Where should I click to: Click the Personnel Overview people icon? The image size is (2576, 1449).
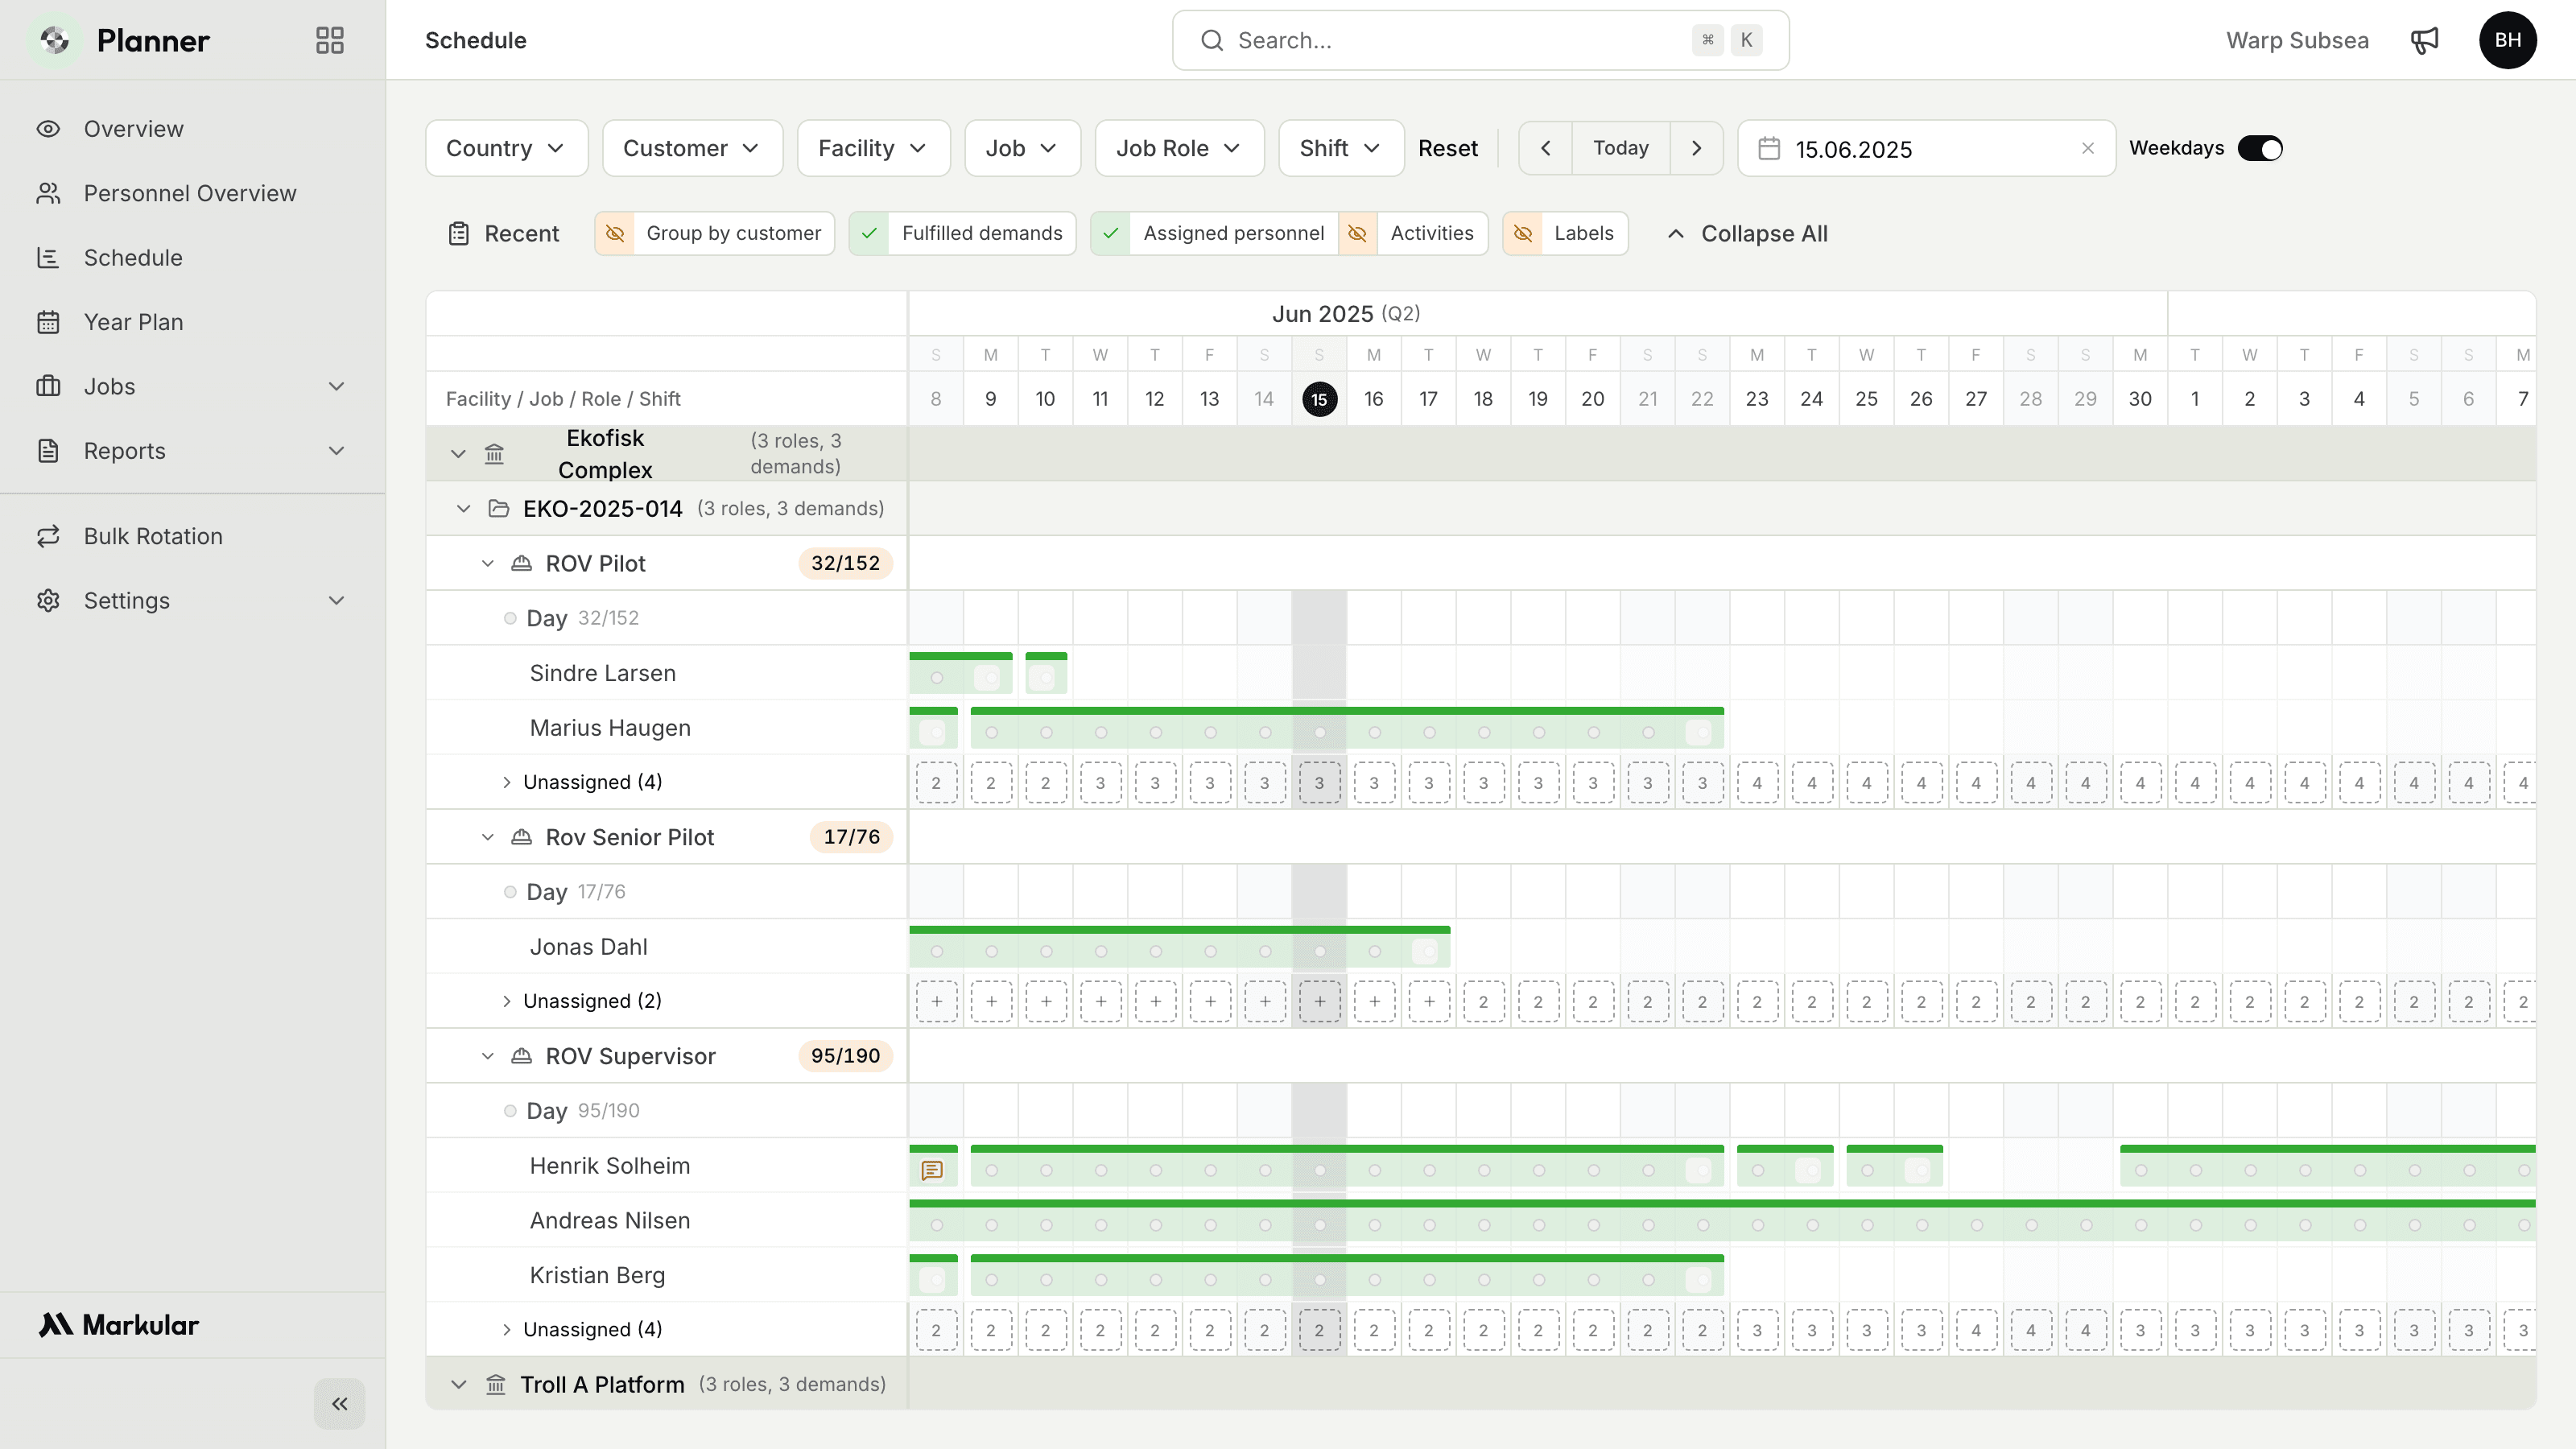point(48,193)
